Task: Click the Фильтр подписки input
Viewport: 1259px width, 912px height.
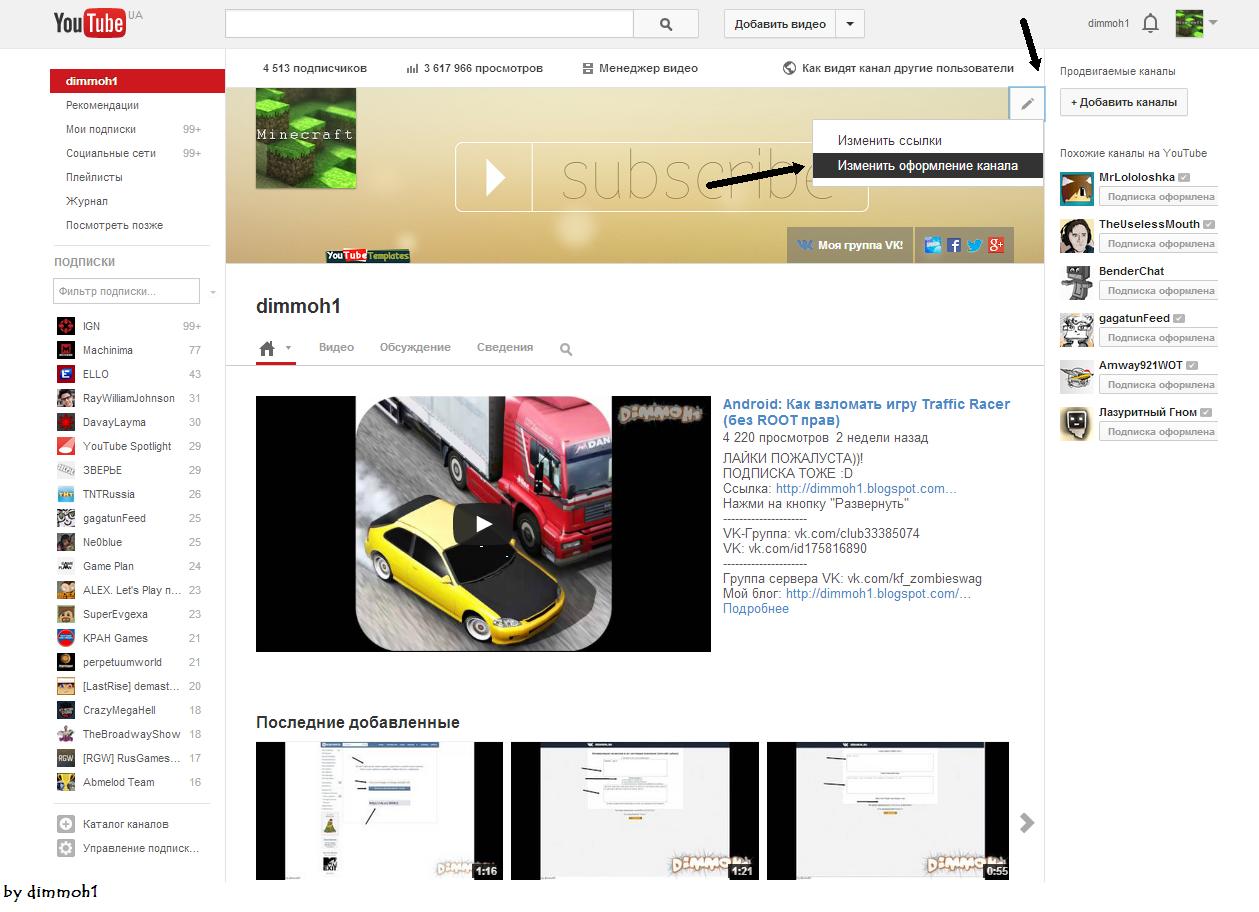Action: click(x=126, y=291)
